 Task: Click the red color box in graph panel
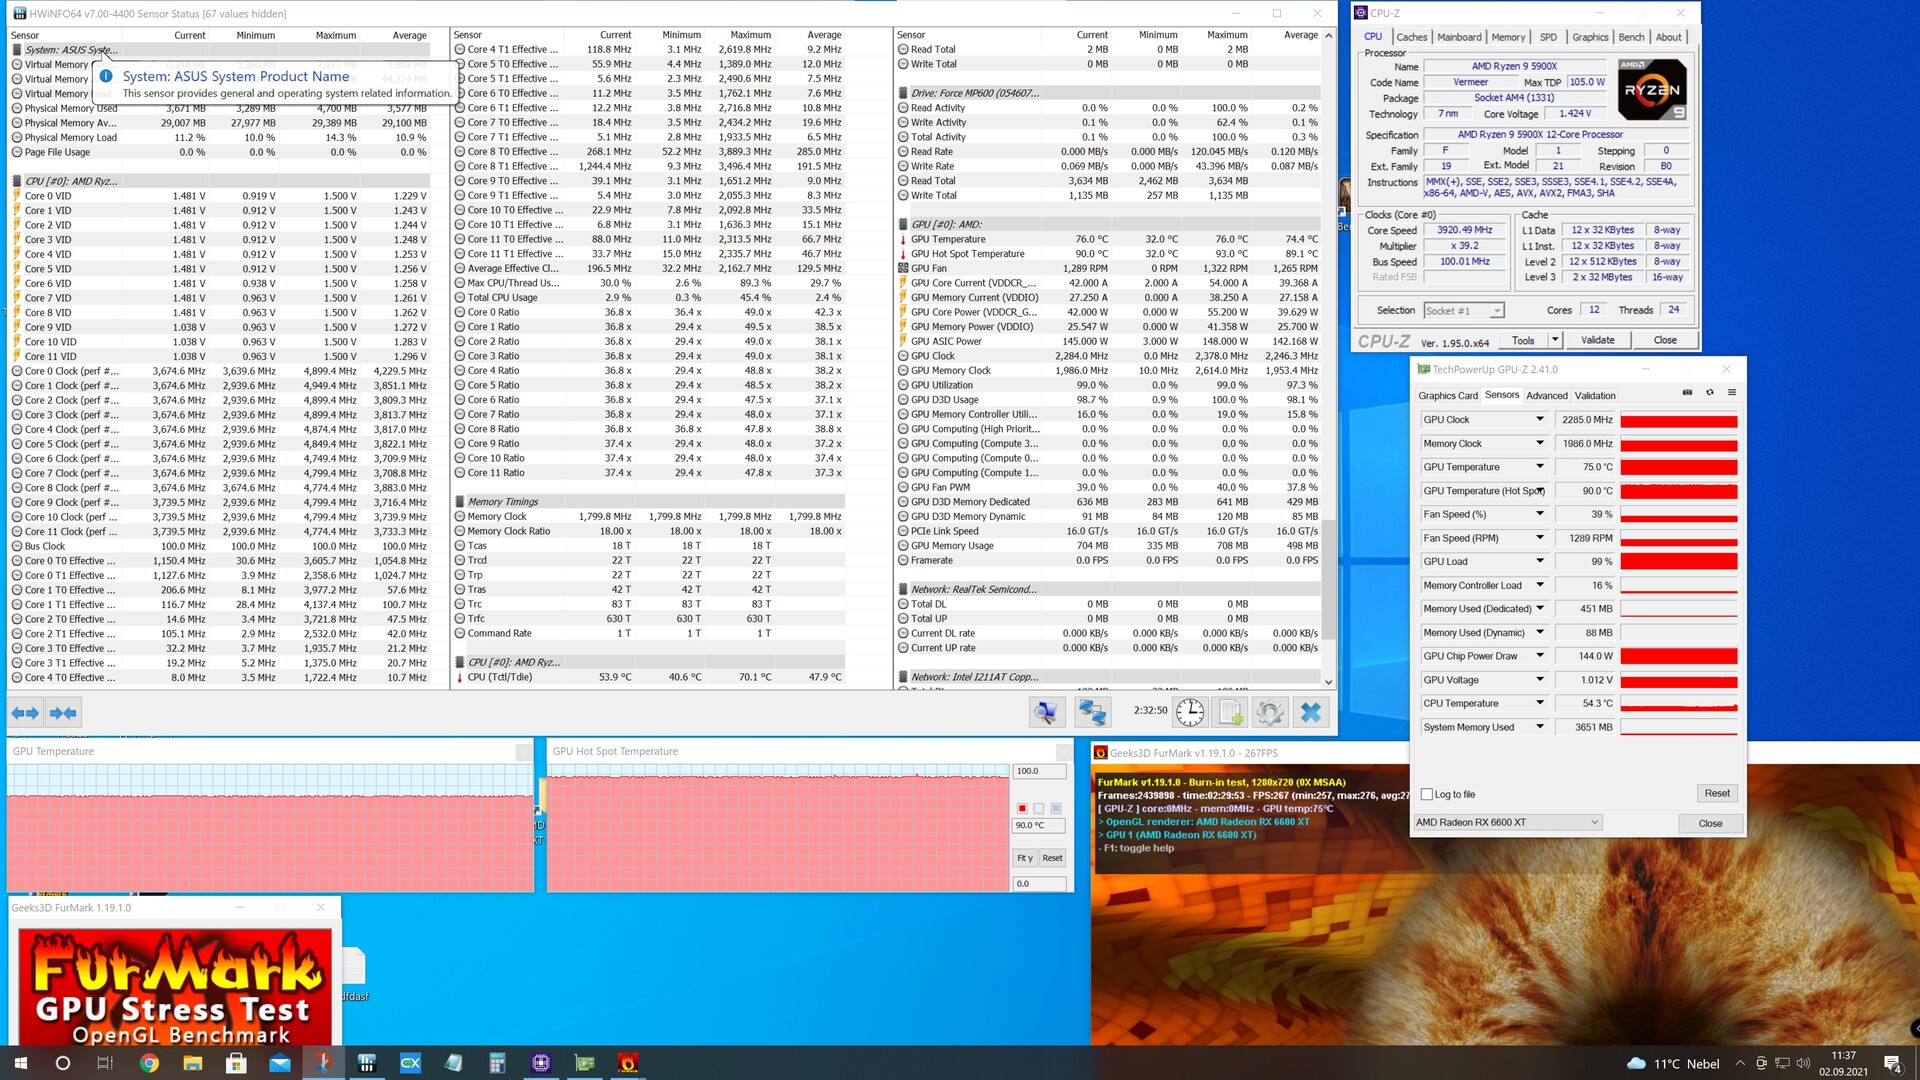point(1022,808)
